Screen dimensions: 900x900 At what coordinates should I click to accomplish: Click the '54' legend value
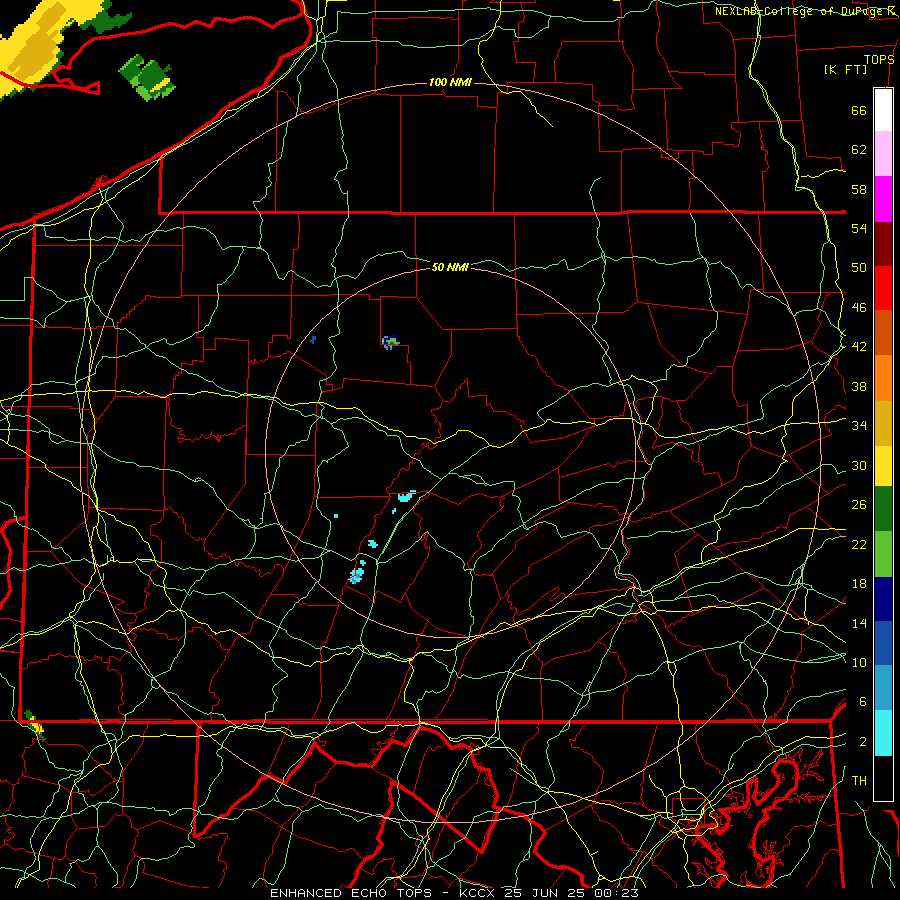(859, 228)
